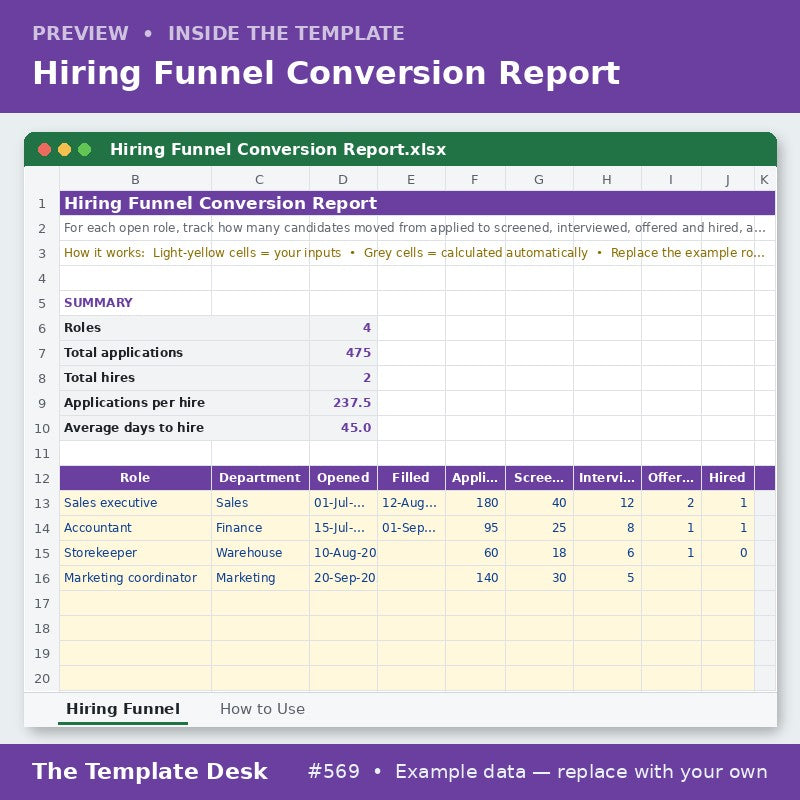Click the Accountant cell

135,528
